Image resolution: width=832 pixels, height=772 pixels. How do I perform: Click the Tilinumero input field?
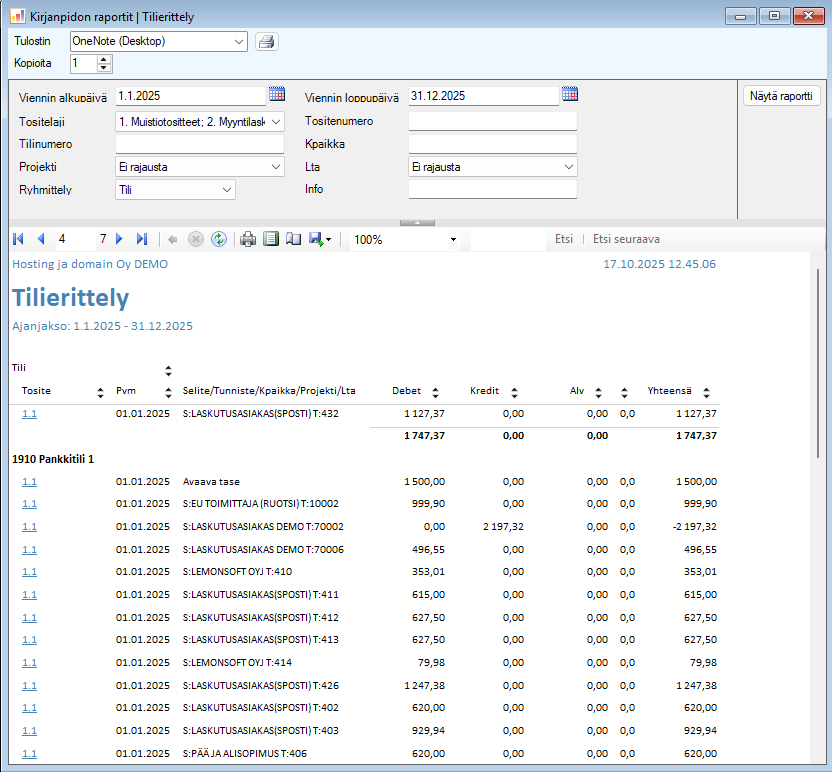click(x=200, y=144)
